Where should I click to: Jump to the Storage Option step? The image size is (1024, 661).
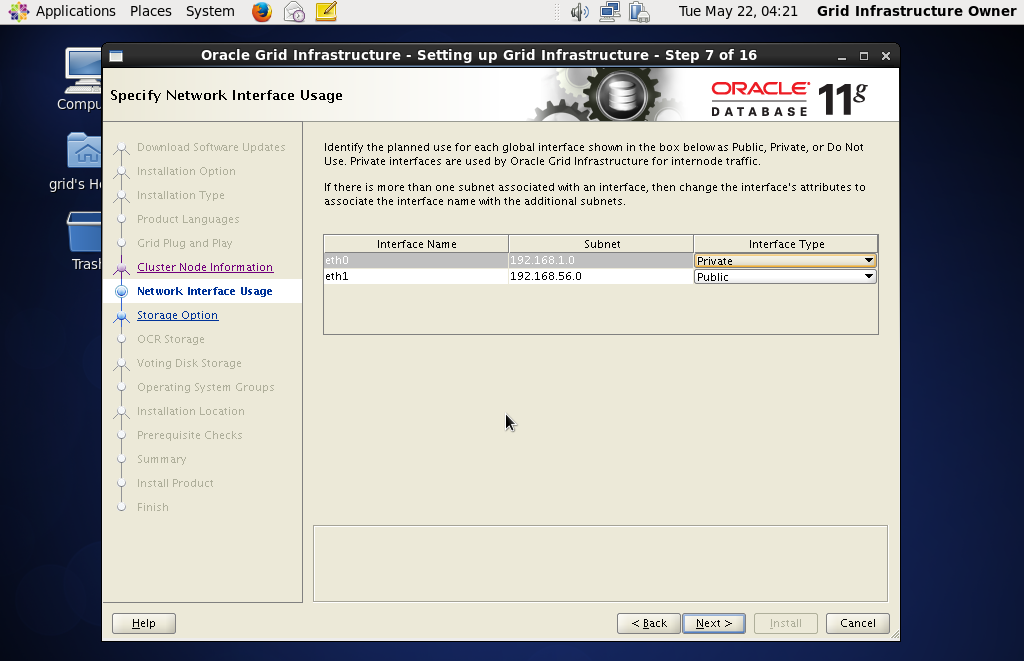click(177, 315)
